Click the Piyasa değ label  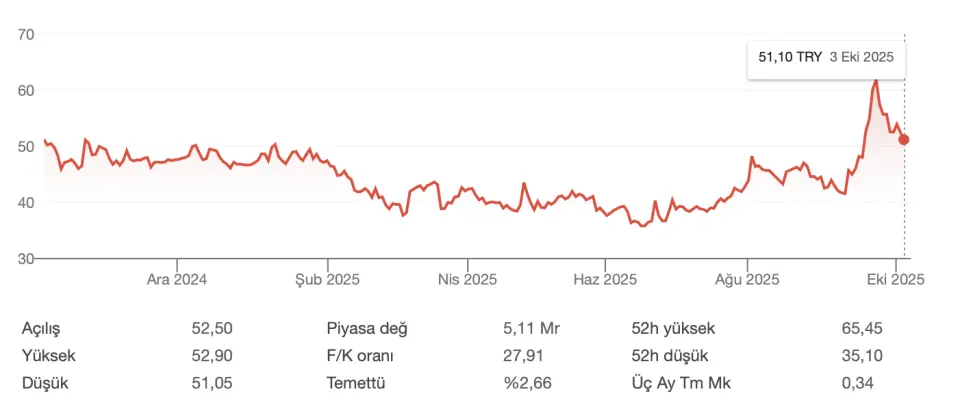click(367, 328)
